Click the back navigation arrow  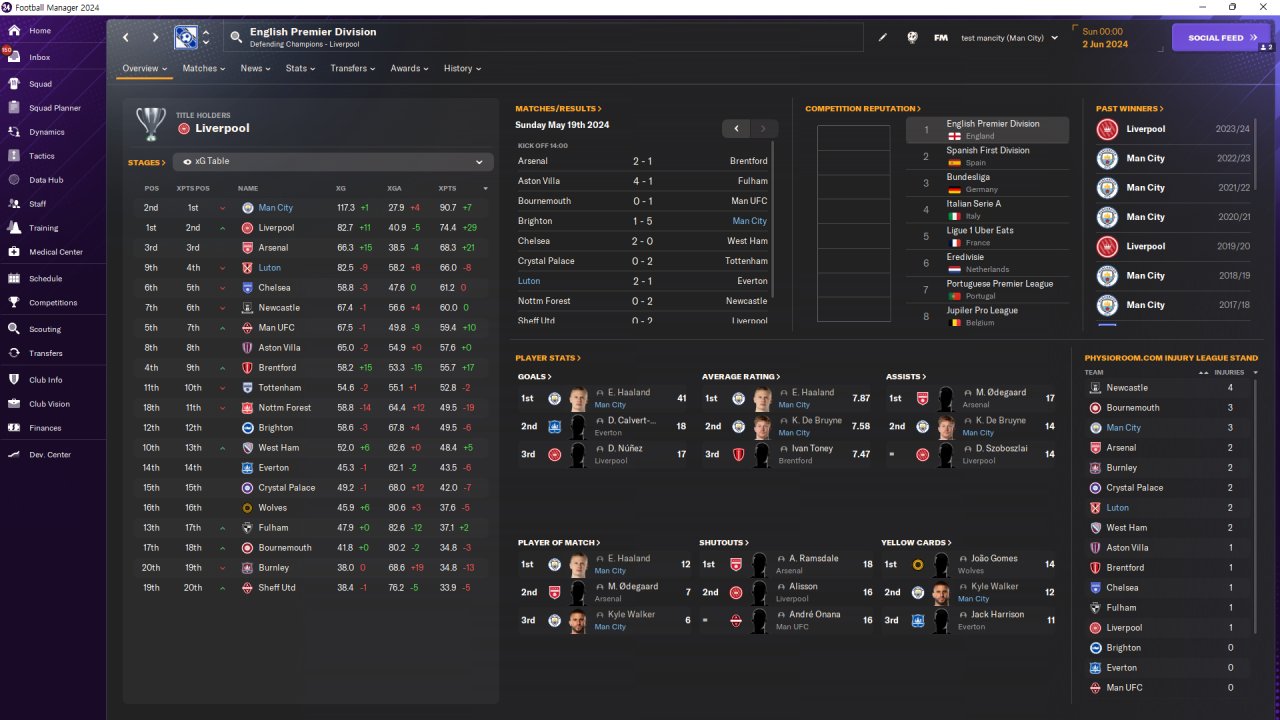[126, 38]
